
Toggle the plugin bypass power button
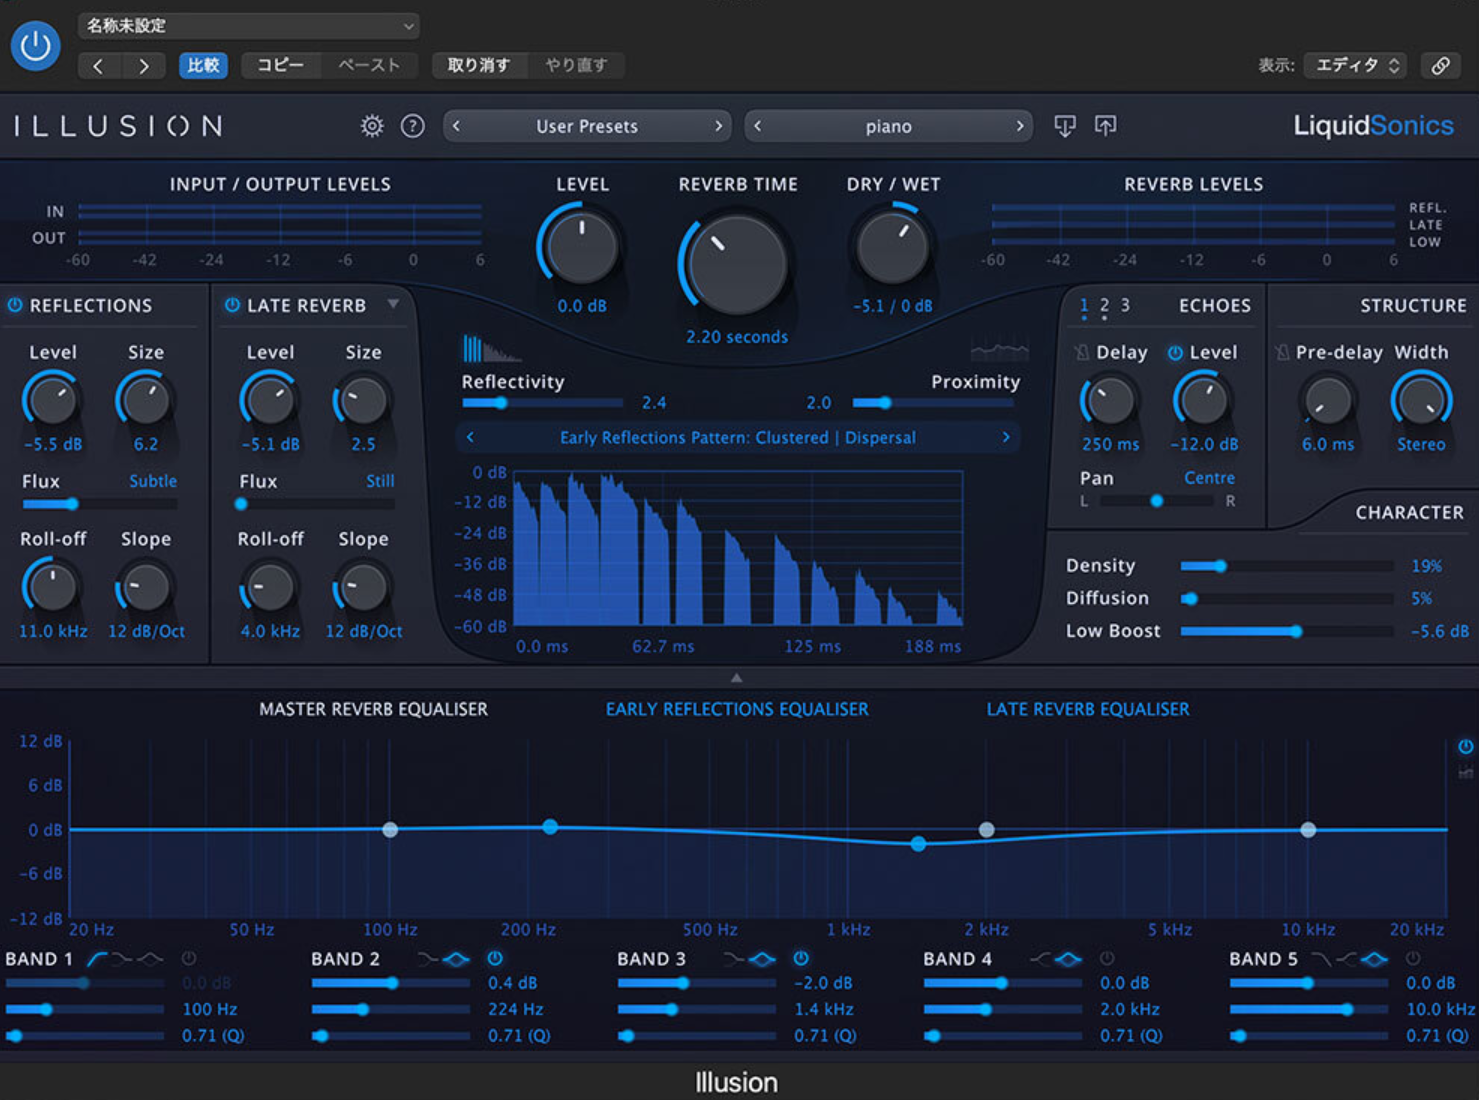(x=36, y=46)
